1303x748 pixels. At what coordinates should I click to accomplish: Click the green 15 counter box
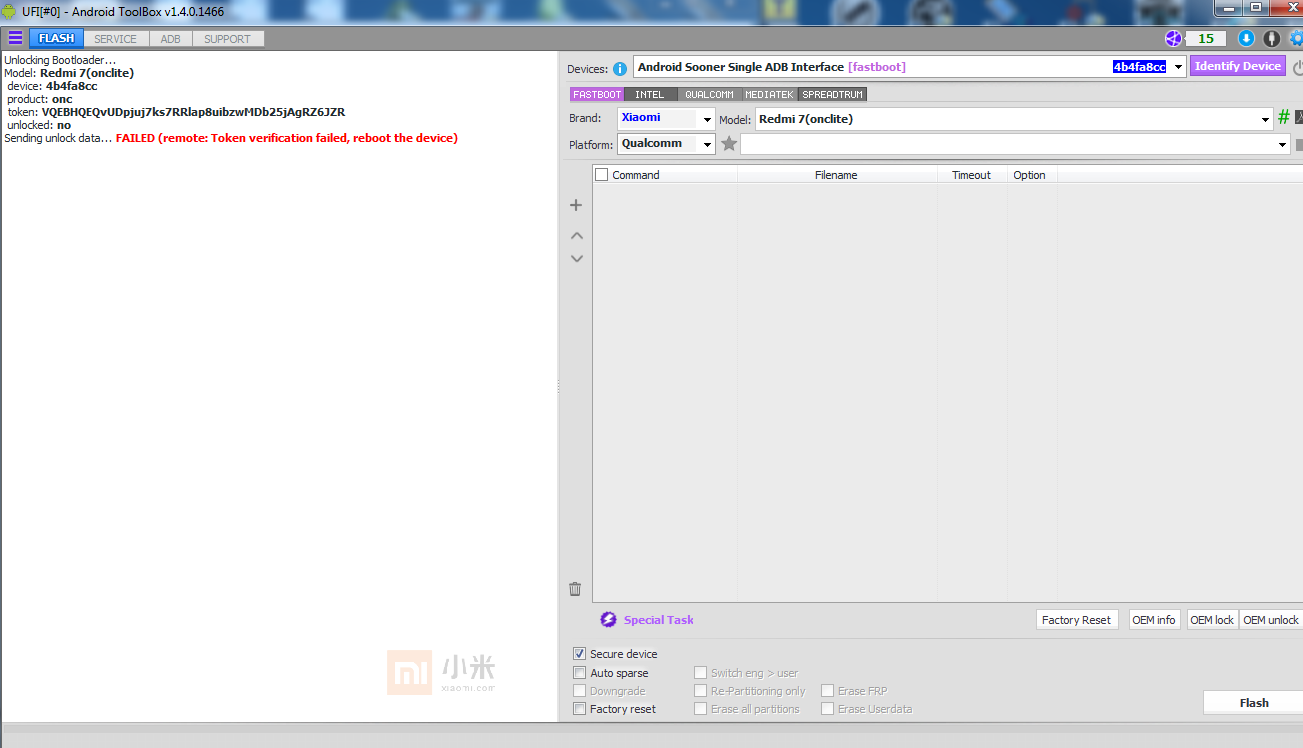point(1206,38)
